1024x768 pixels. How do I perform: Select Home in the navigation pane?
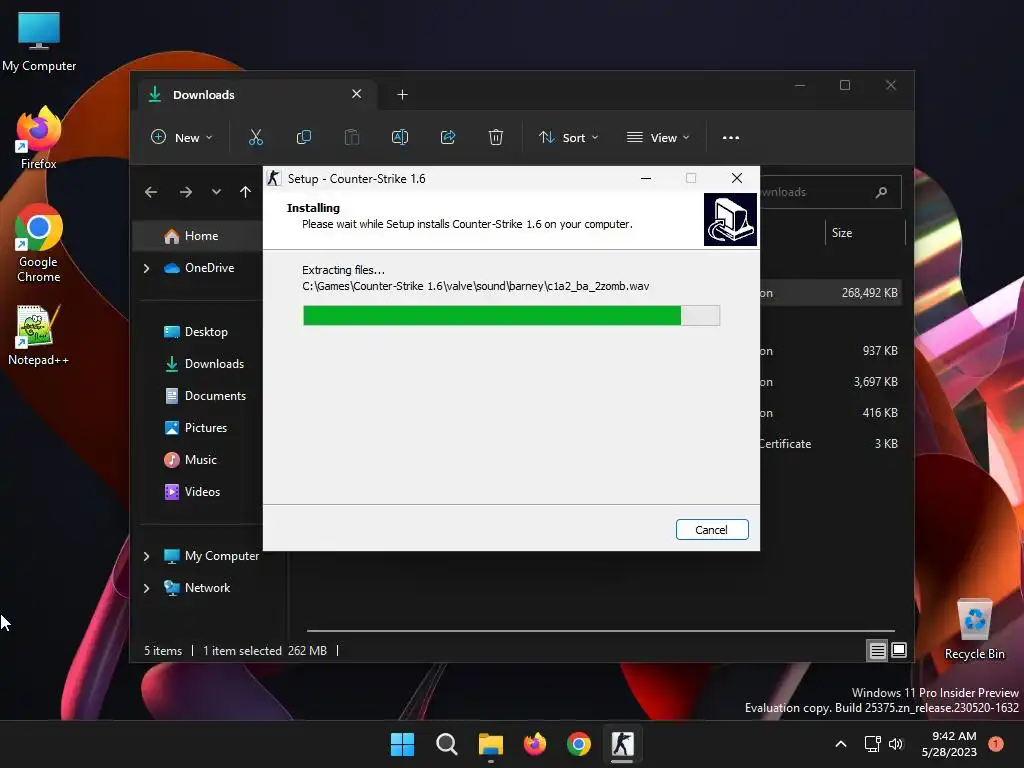click(198, 236)
